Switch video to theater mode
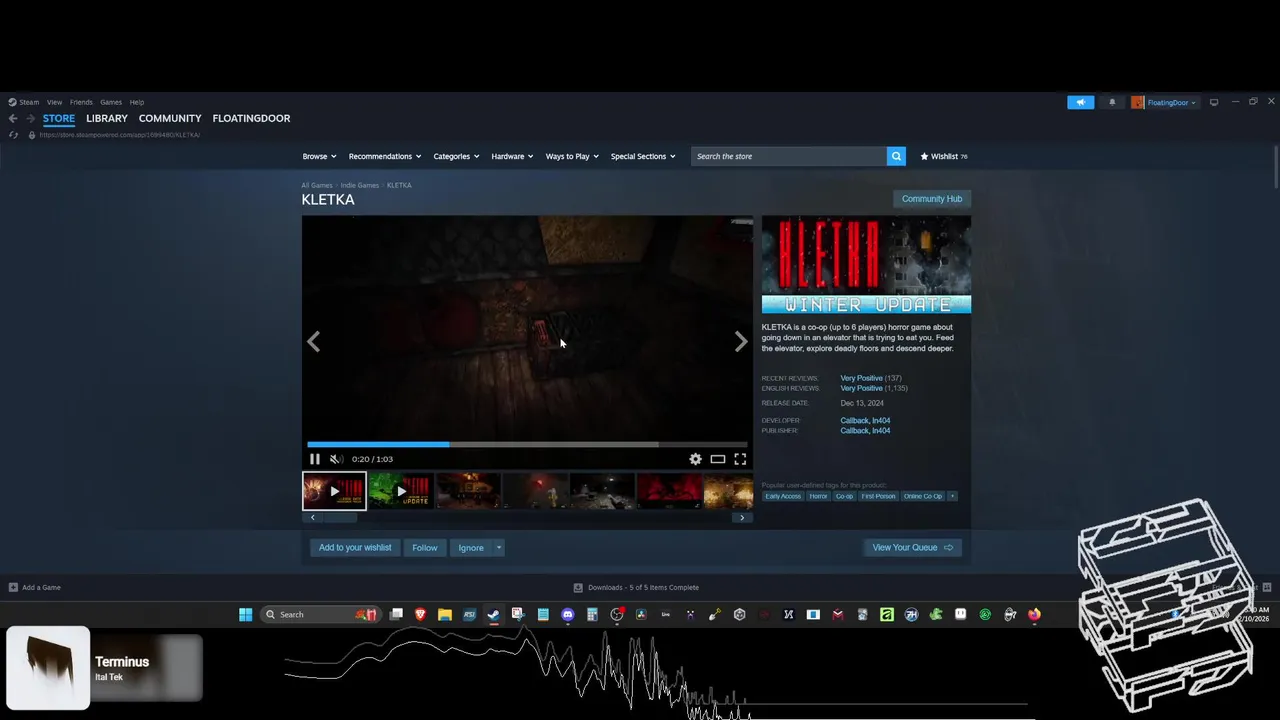 click(718, 459)
